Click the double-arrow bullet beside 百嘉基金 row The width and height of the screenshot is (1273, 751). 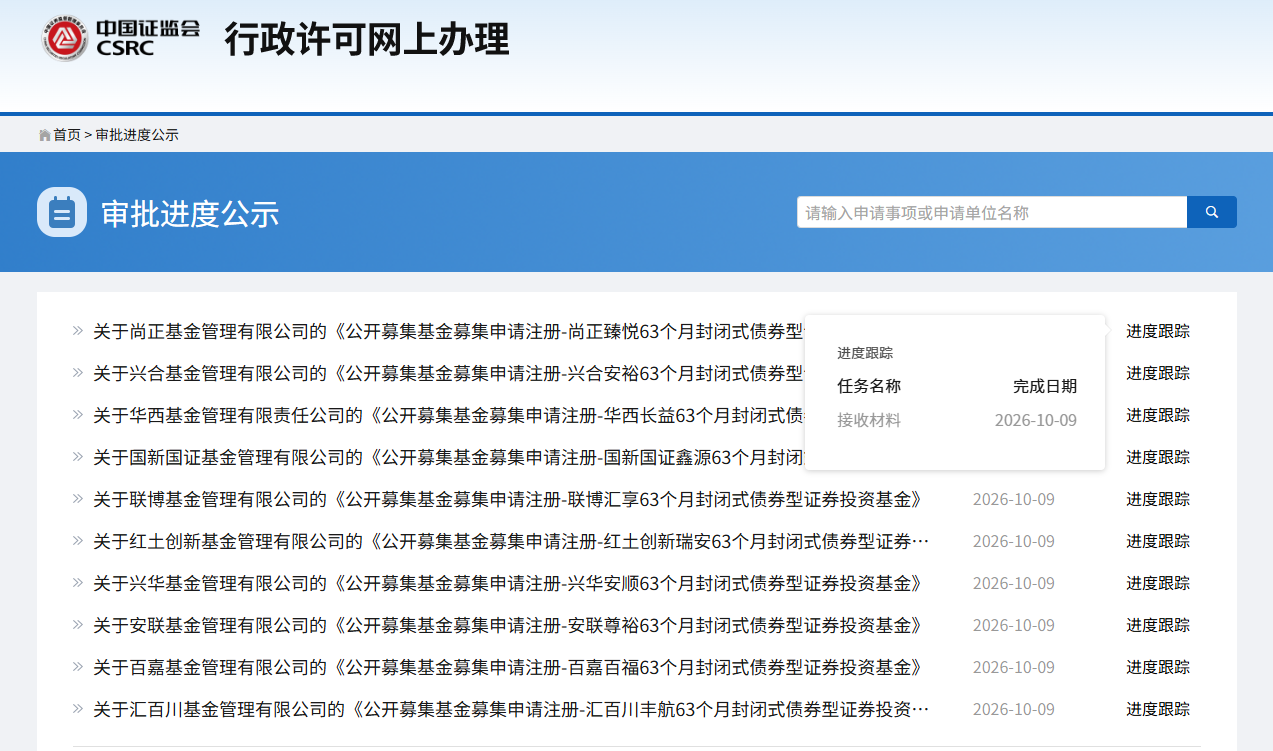[78, 666]
